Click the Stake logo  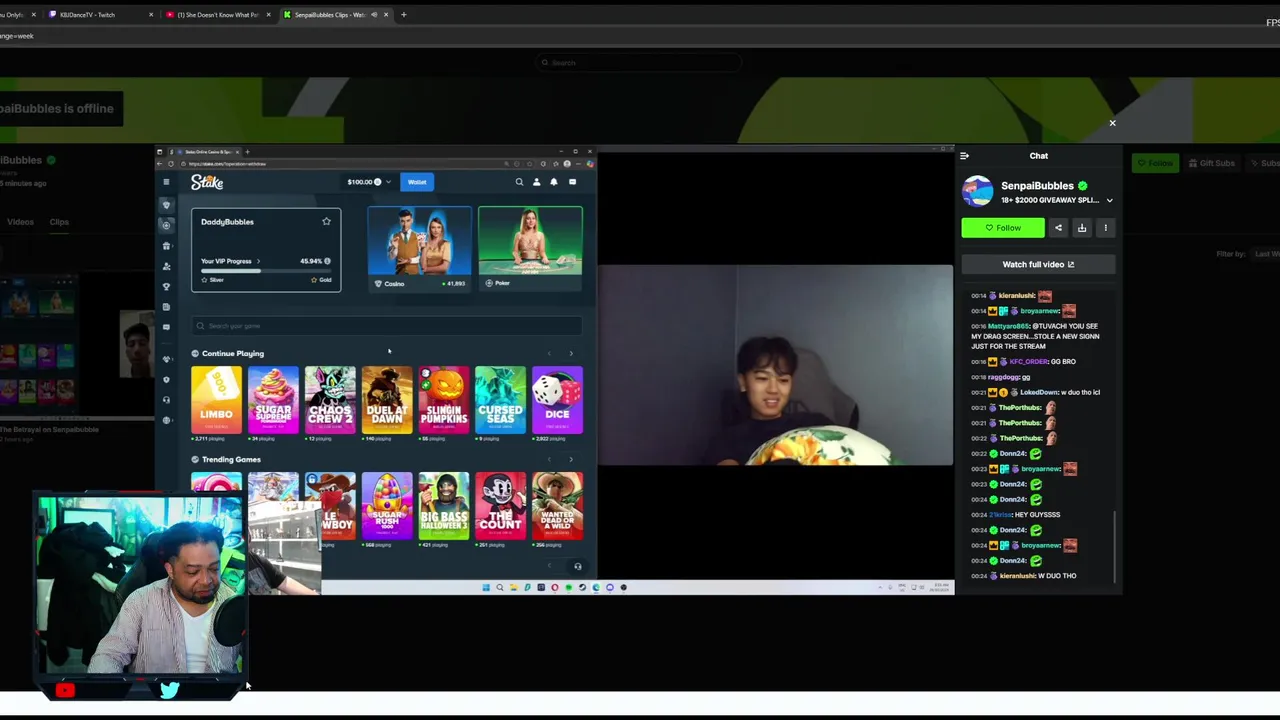[207, 182]
